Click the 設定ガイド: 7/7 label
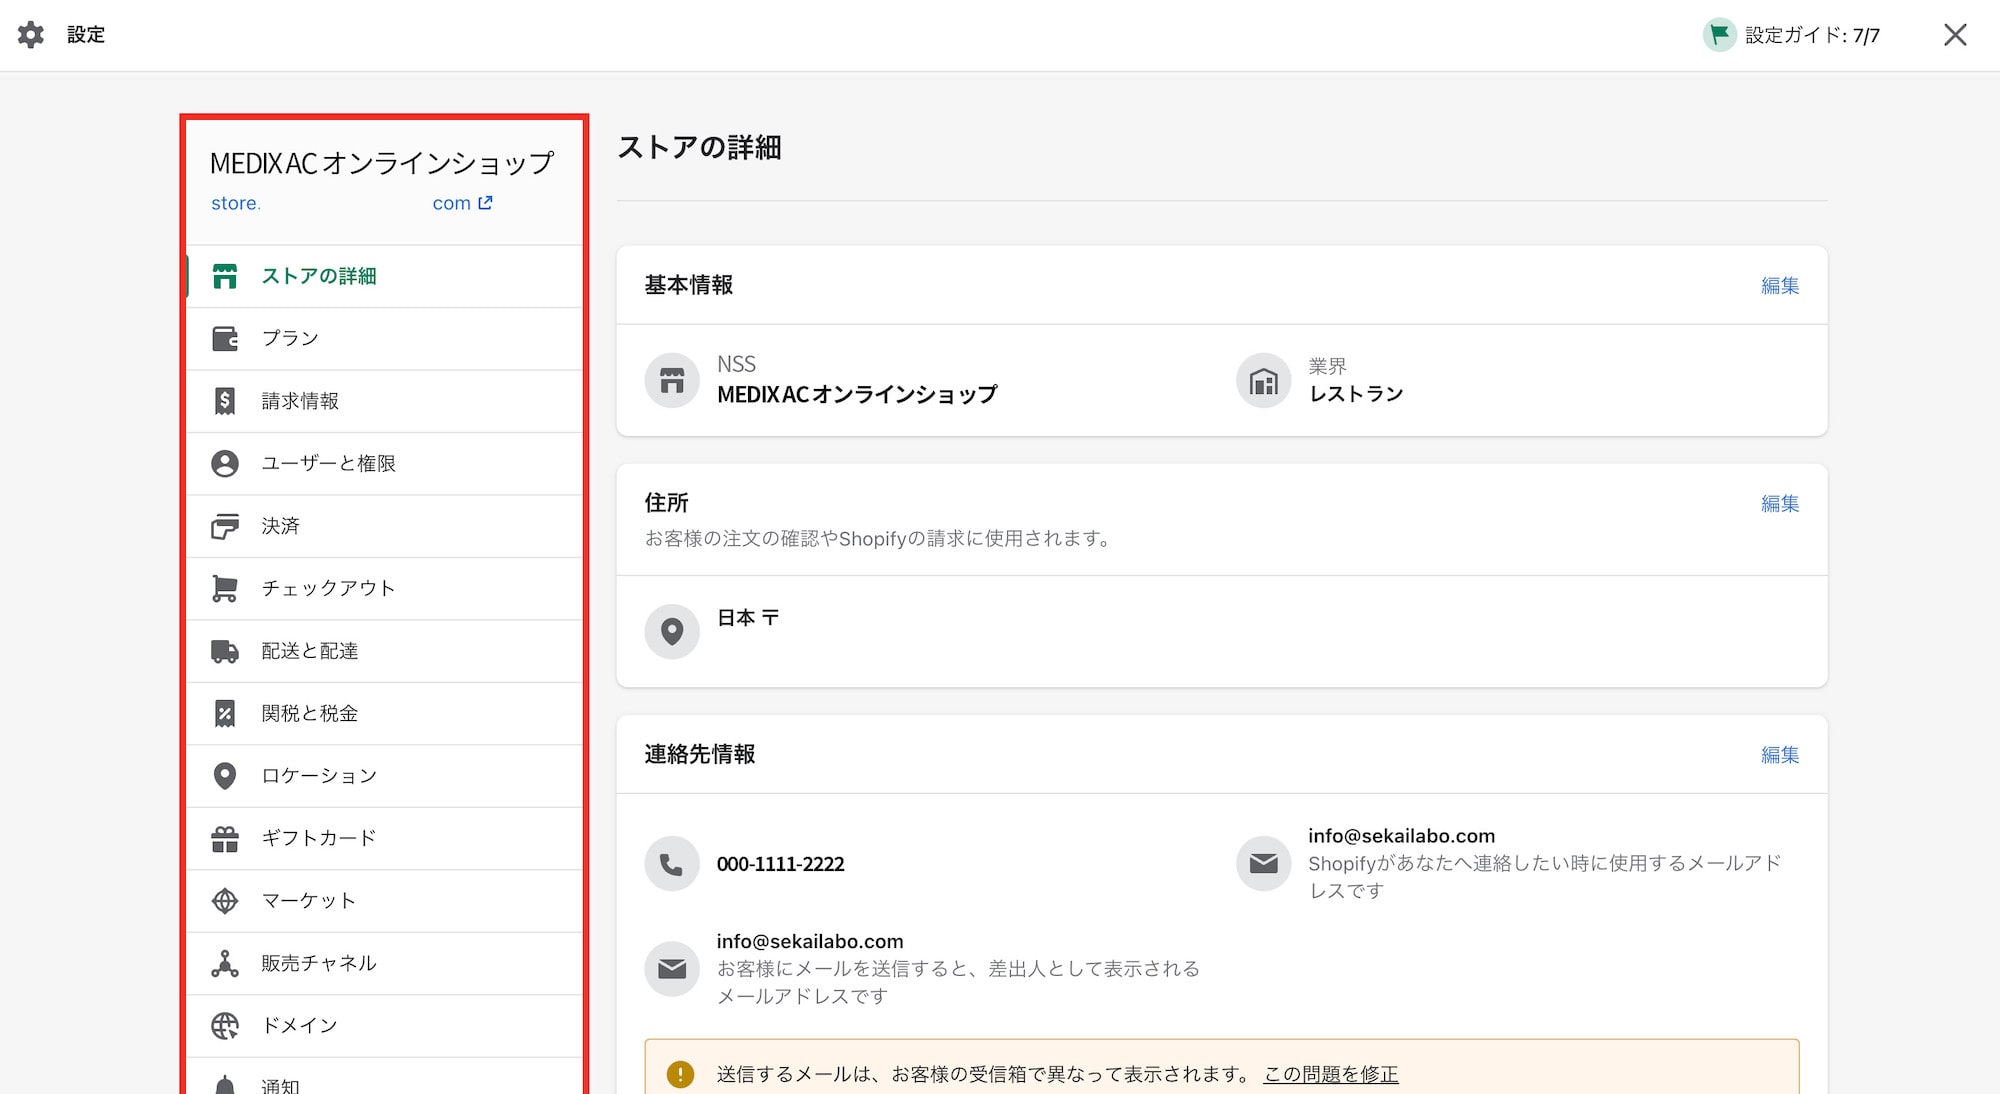The image size is (2000, 1094). tap(1812, 35)
